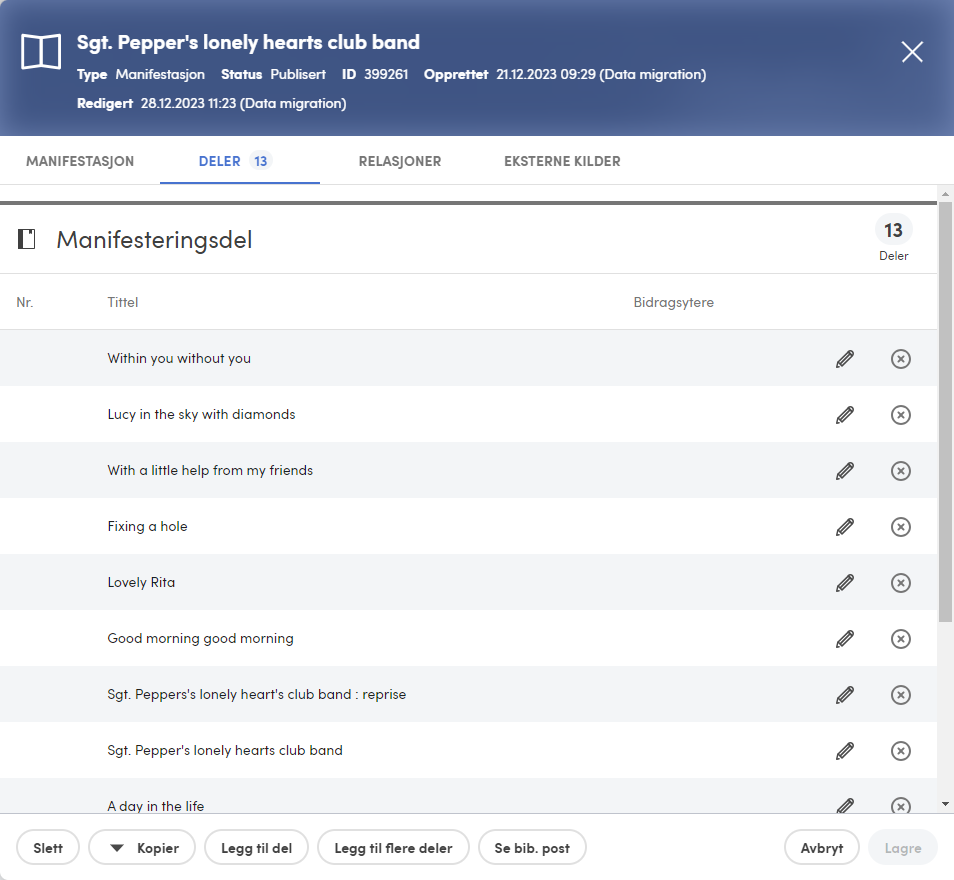Open 'Se bib. post'
954x880 pixels.
point(532,848)
